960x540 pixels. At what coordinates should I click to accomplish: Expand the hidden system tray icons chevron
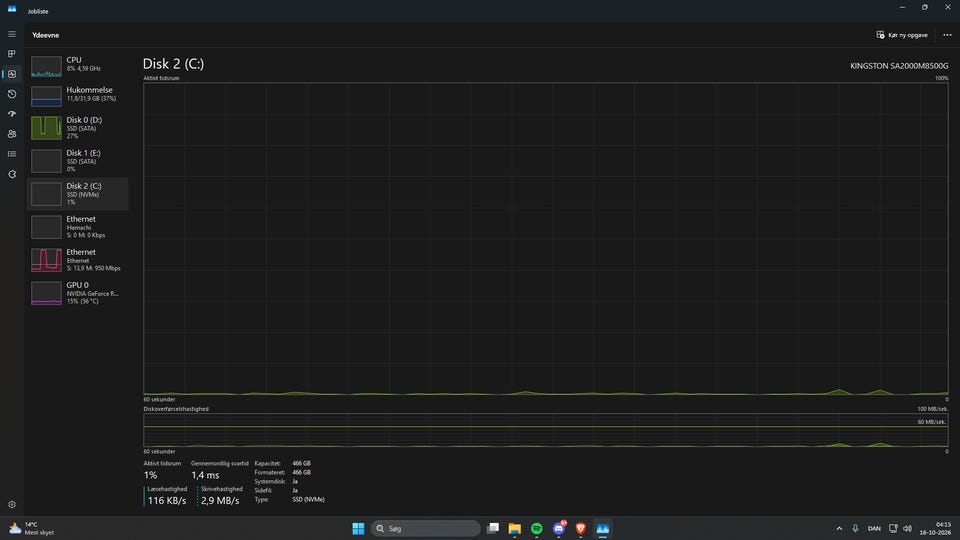839,528
